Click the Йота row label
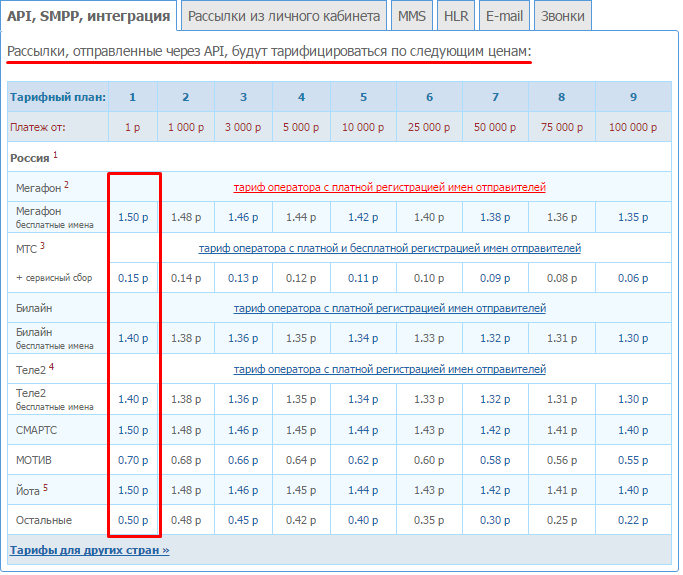The image size is (683, 575). click(31, 490)
